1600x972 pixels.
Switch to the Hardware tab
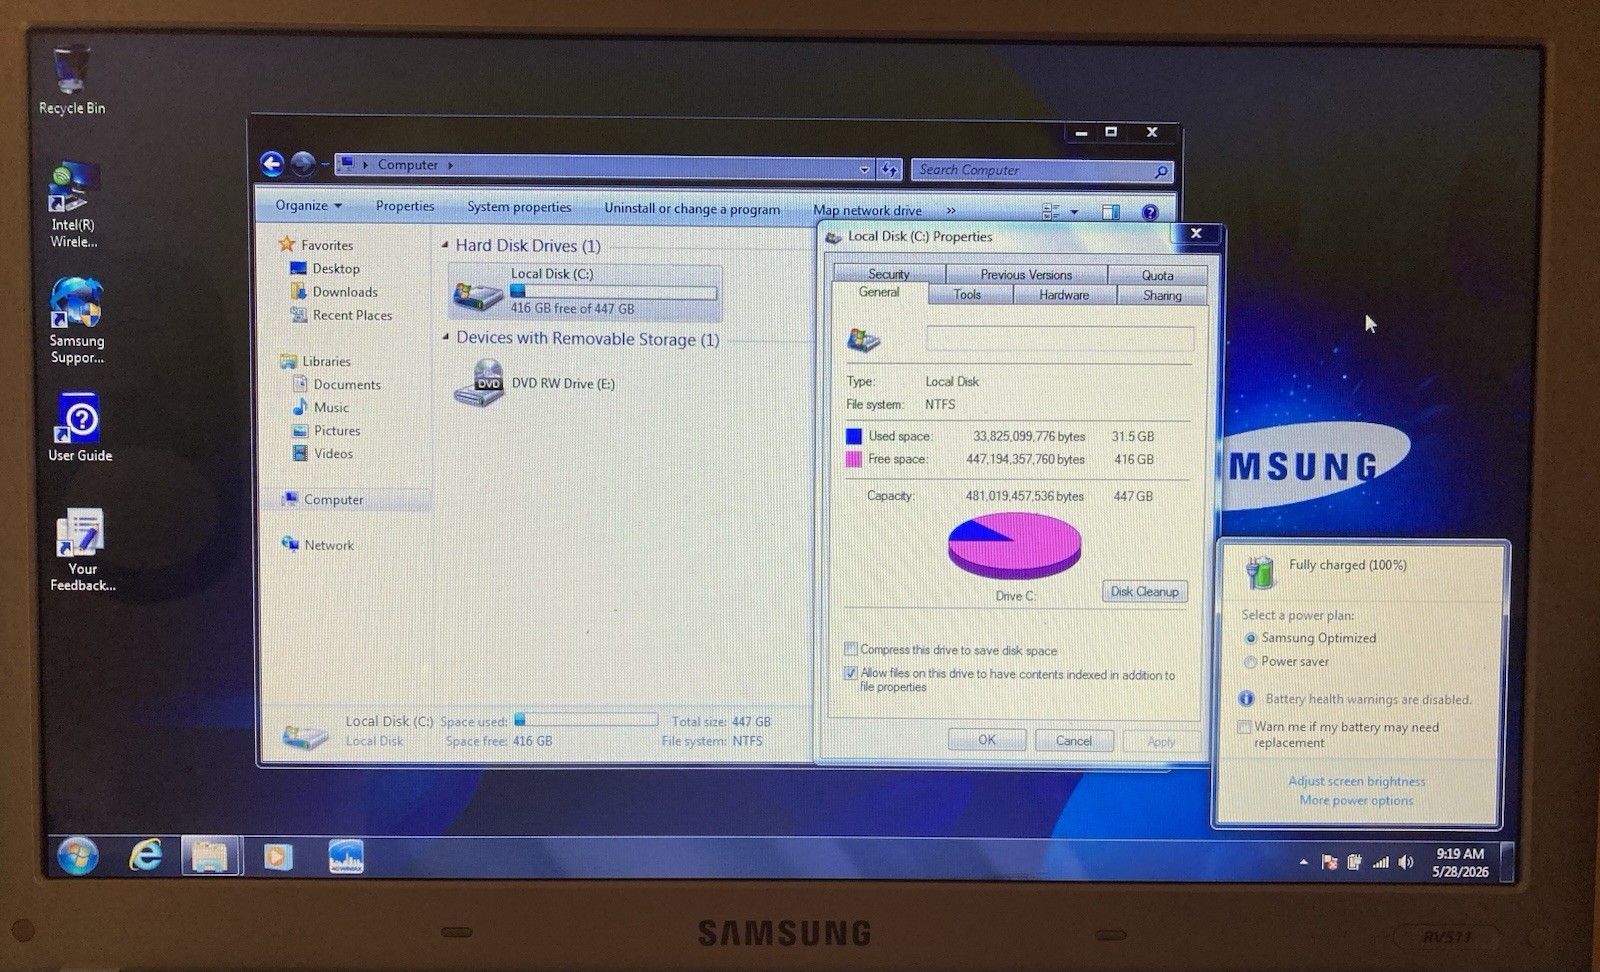(x=1064, y=295)
